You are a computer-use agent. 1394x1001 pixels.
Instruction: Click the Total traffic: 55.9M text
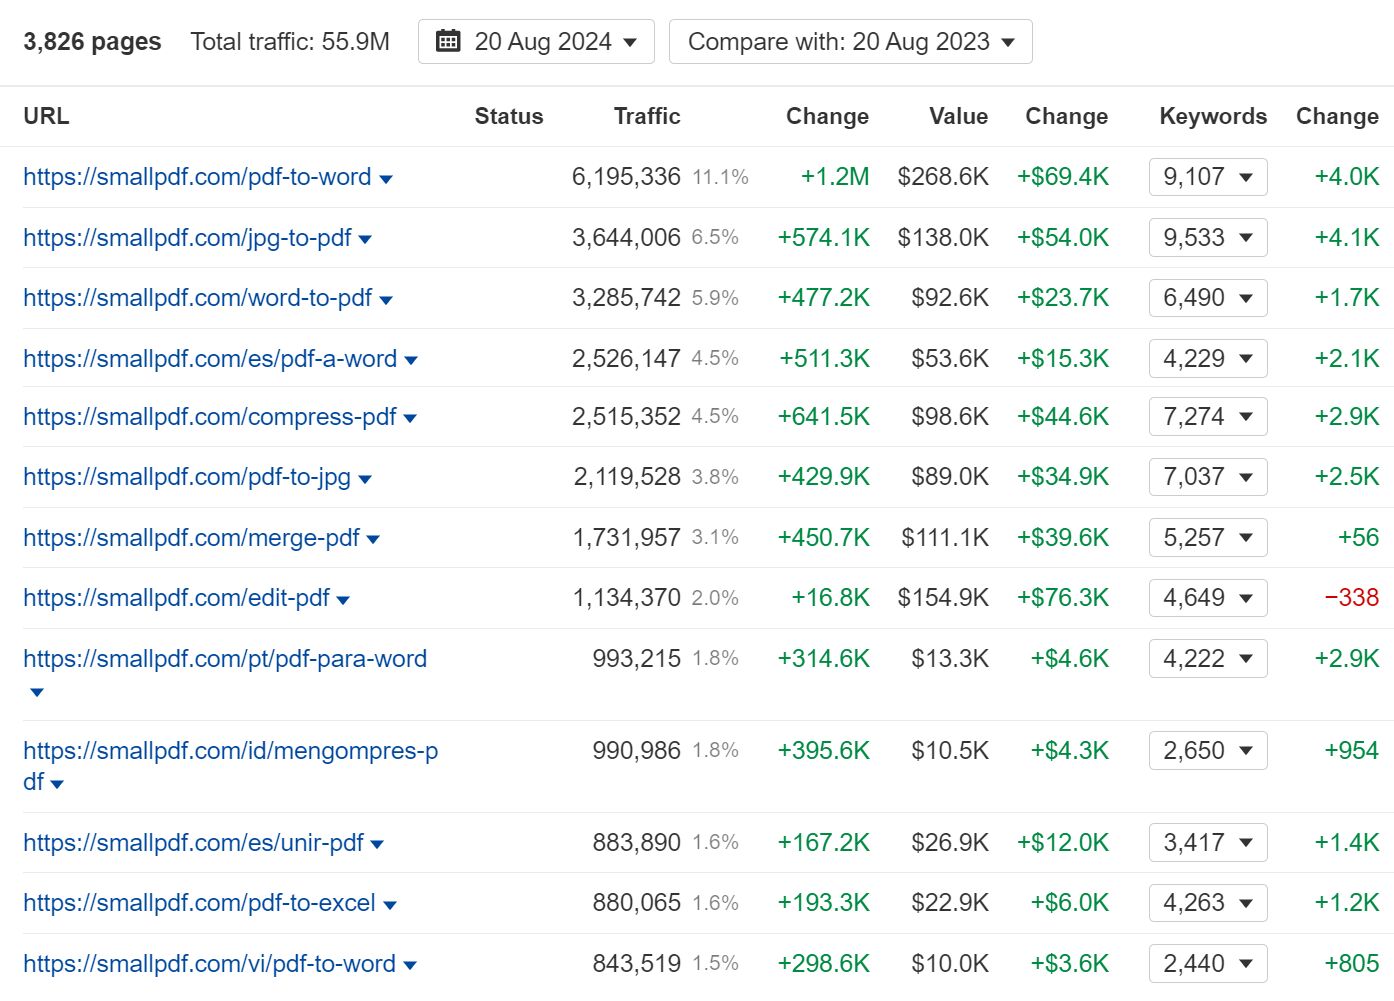pos(290,42)
